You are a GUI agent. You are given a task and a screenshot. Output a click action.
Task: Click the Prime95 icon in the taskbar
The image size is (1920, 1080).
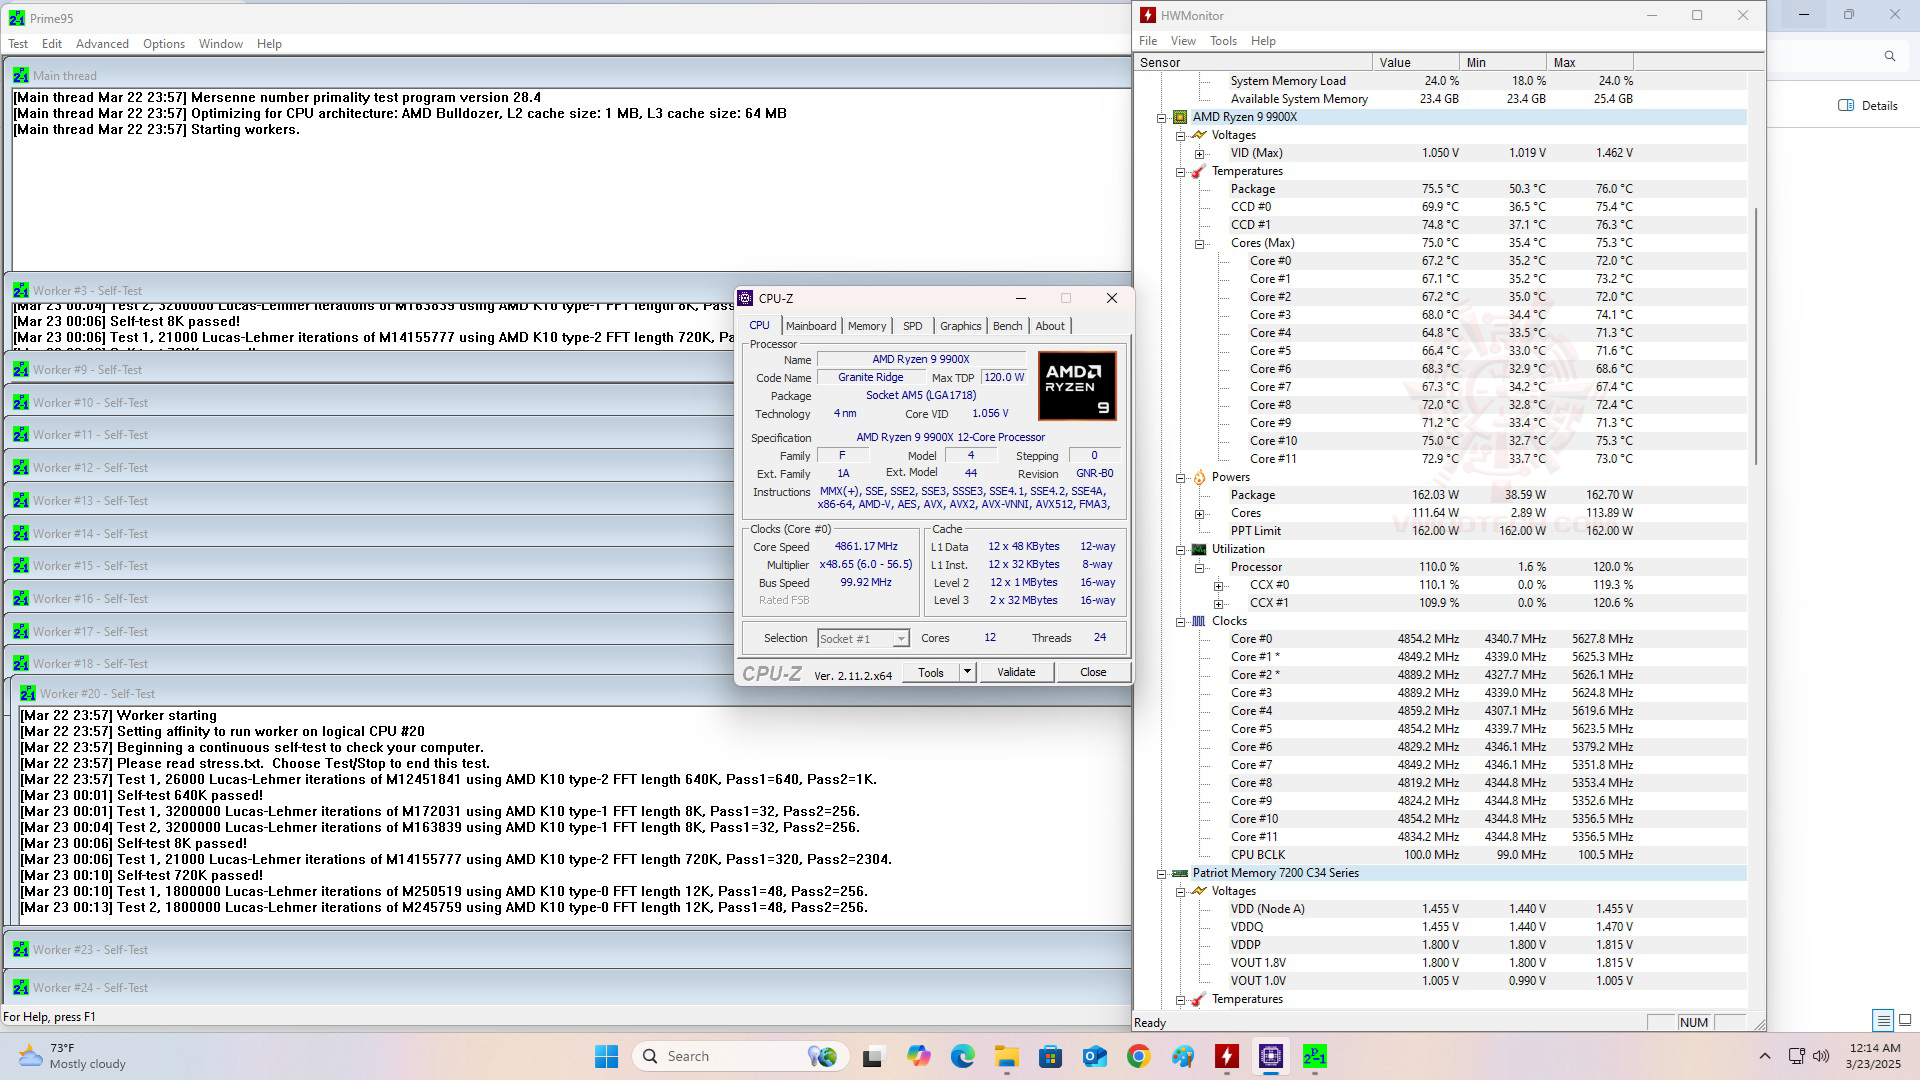[1314, 1056]
